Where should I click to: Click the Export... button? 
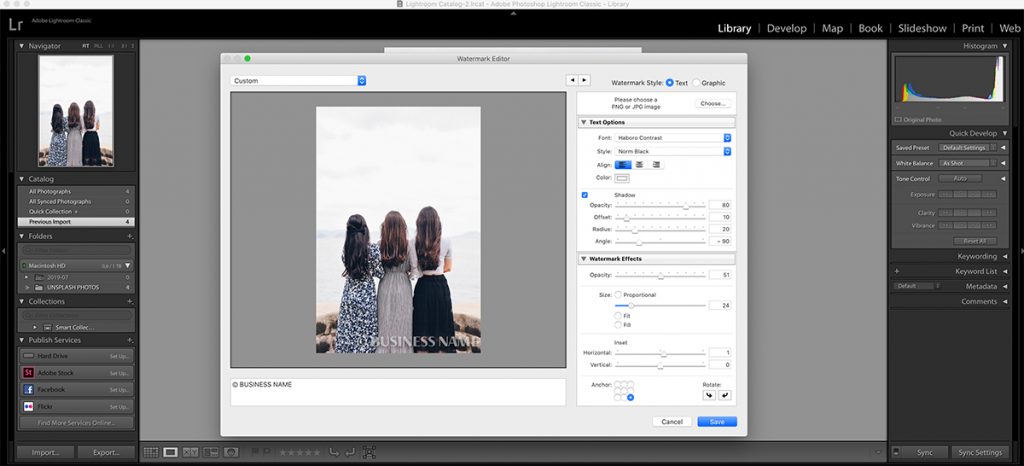click(106, 452)
